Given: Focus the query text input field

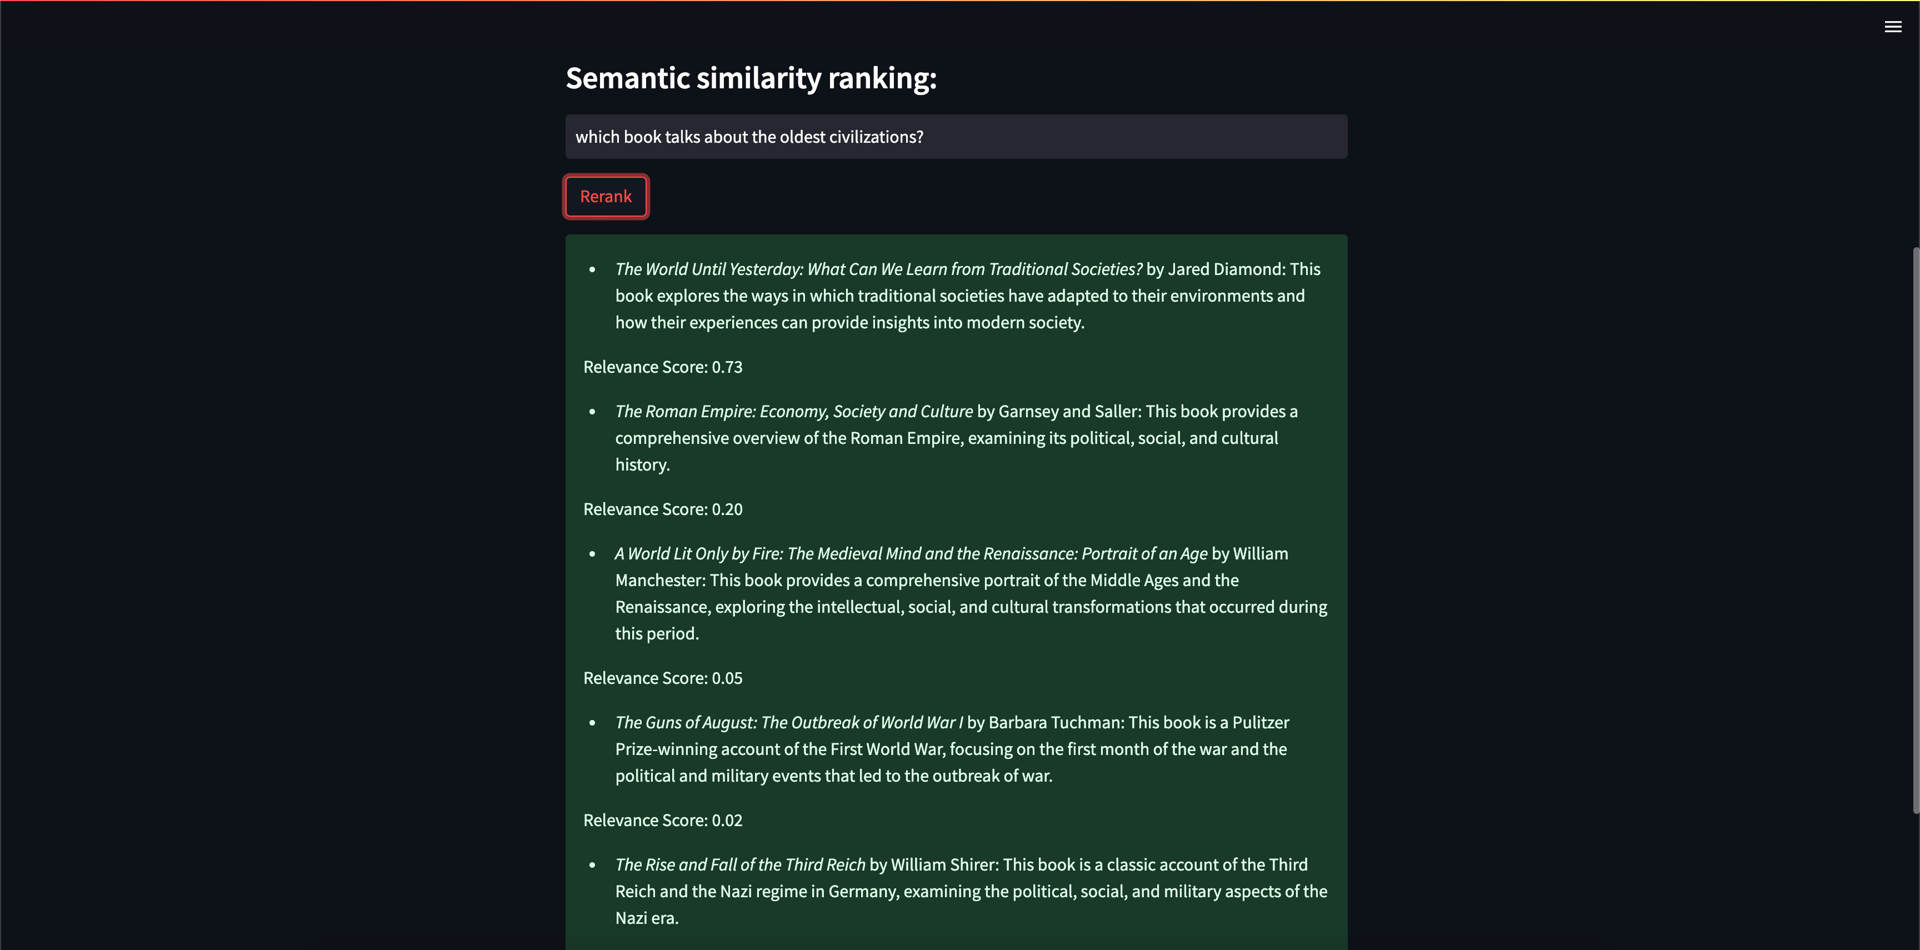Looking at the screenshot, I should (x=955, y=137).
